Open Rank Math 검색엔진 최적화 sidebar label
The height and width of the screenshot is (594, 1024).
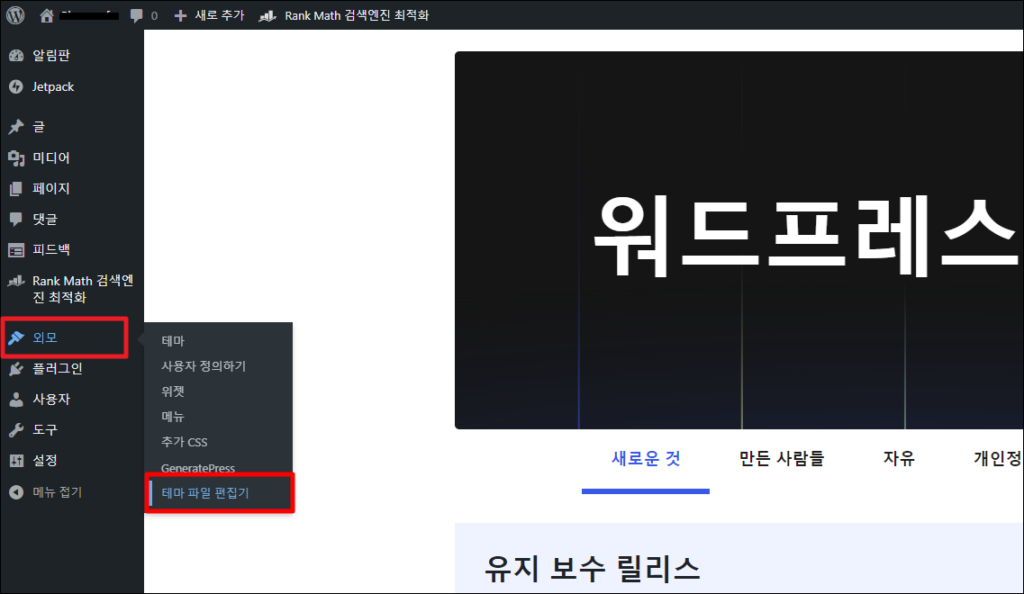pyautogui.click(x=83, y=289)
